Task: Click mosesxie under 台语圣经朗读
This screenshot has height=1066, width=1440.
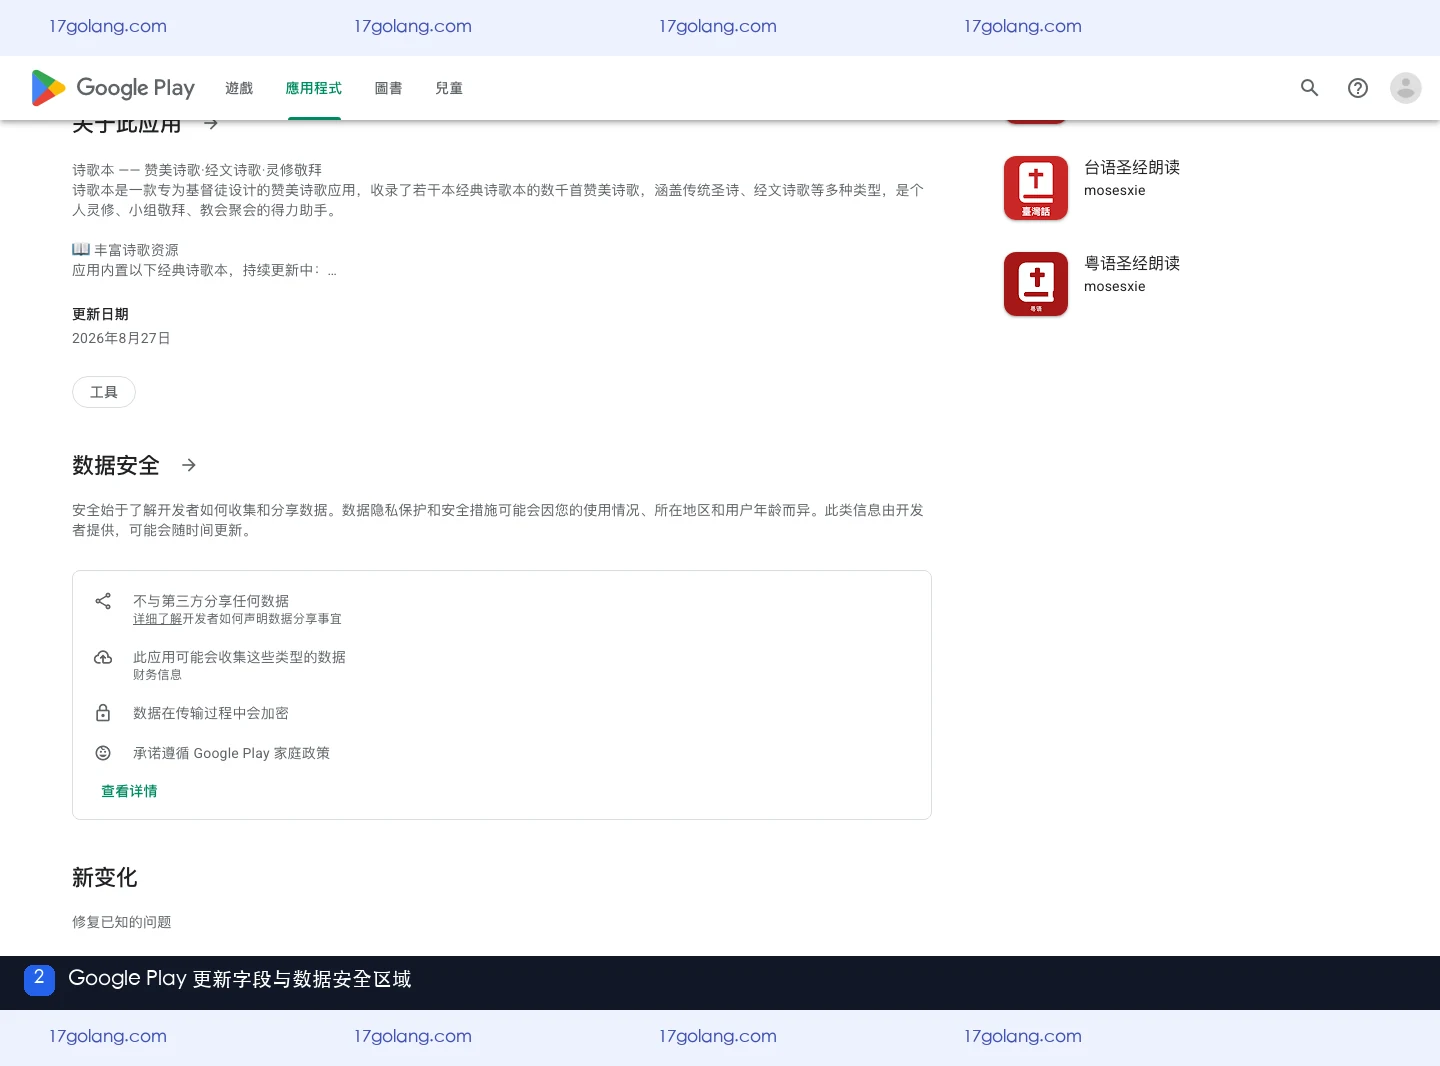Action: pyautogui.click(x=1115, y=190)
